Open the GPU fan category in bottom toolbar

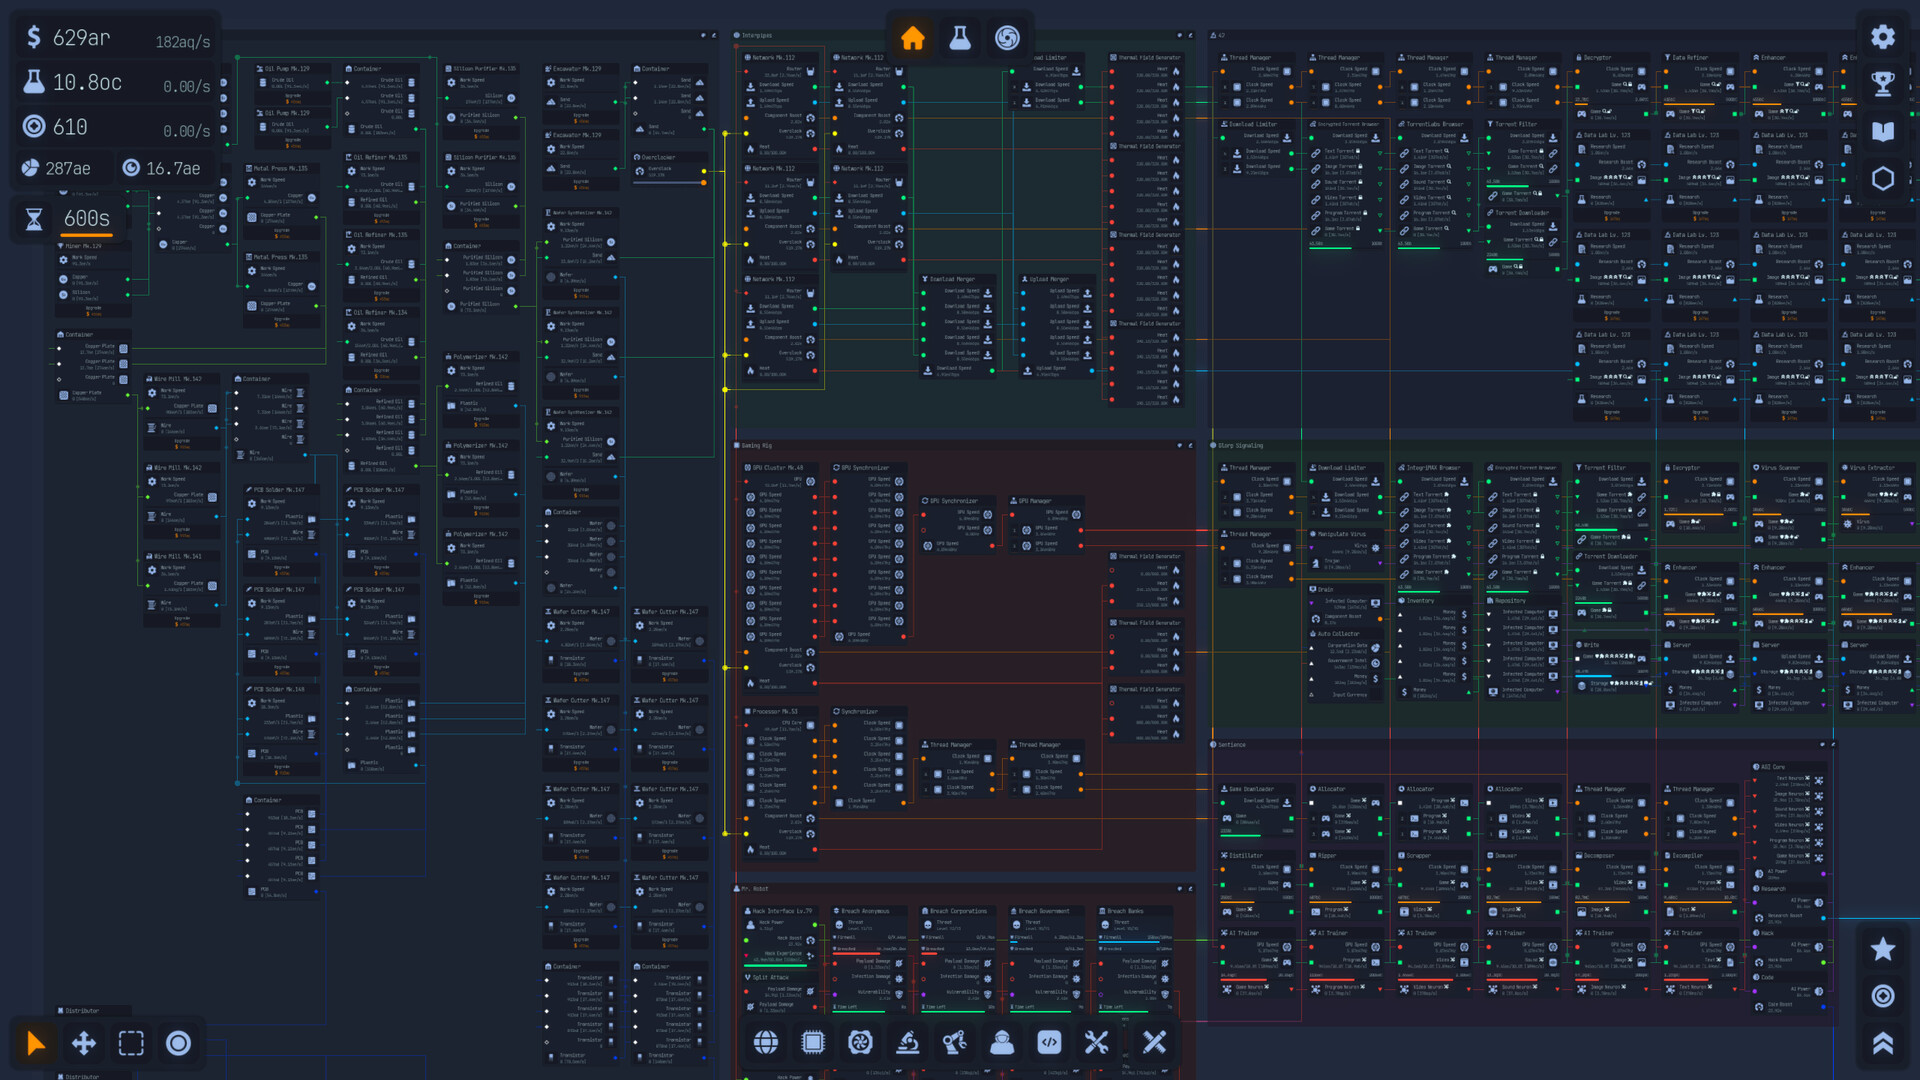point(860,1043)
